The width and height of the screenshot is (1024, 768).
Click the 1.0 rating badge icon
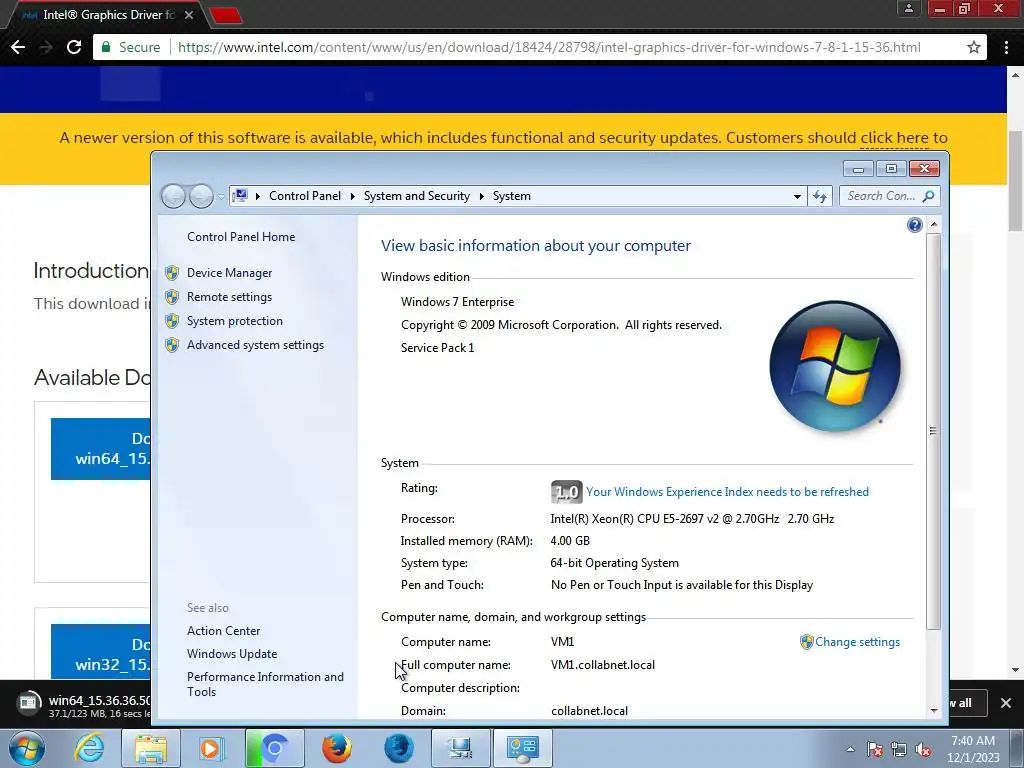click(x=566, y=492)
